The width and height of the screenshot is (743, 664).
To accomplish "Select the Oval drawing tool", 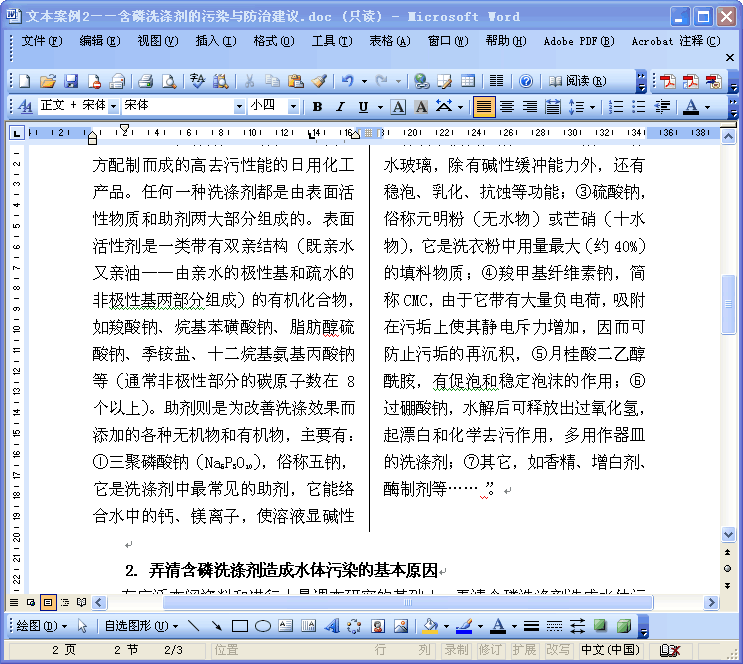I will (263, 626).
